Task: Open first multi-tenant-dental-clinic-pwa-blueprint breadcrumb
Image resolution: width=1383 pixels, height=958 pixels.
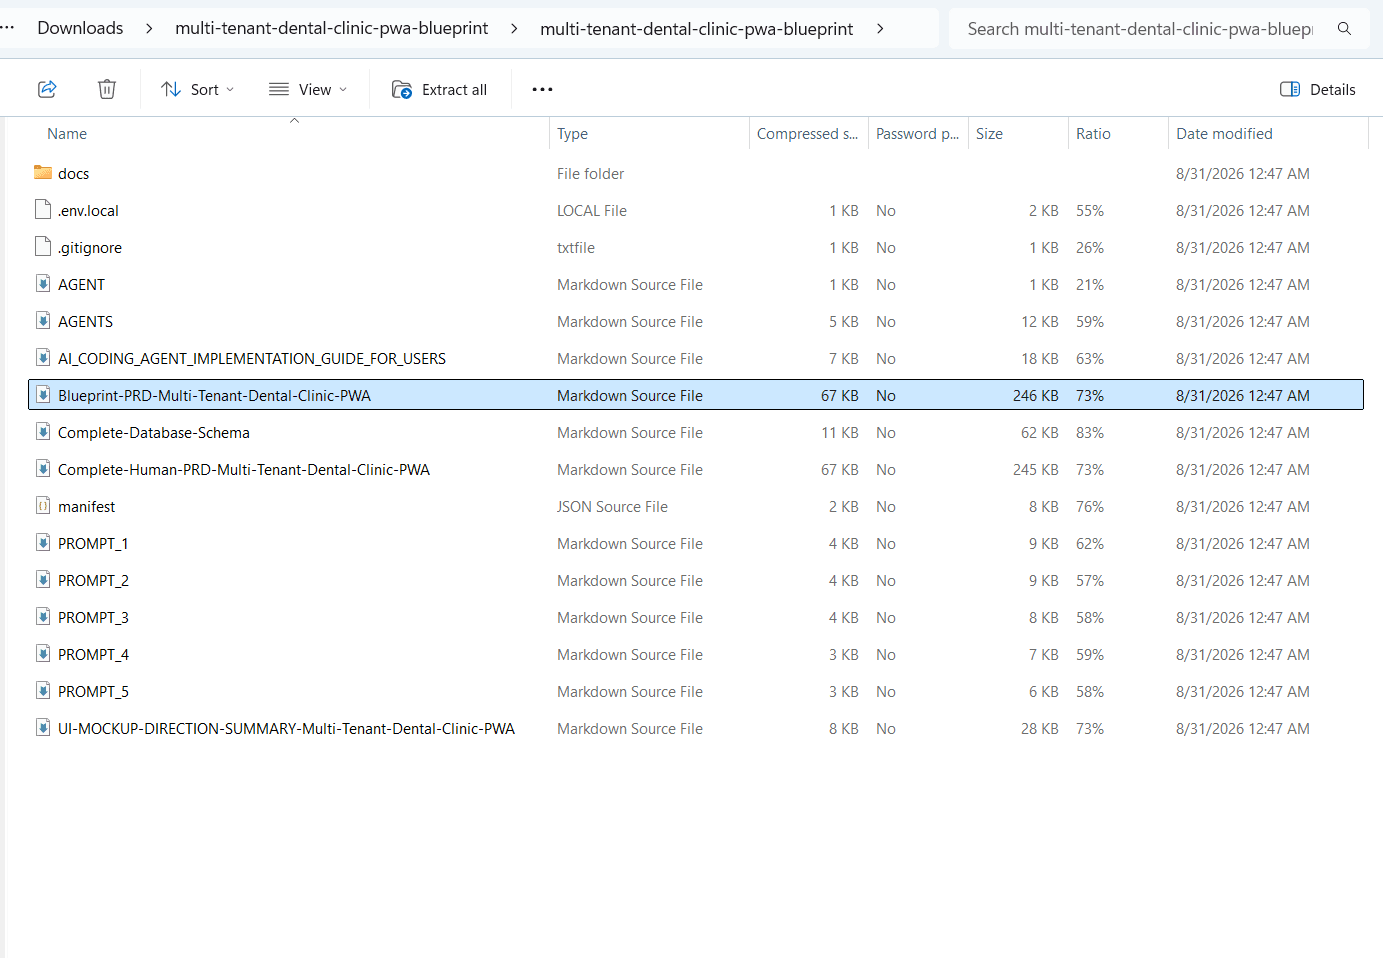Action: (x=332, y=28)
